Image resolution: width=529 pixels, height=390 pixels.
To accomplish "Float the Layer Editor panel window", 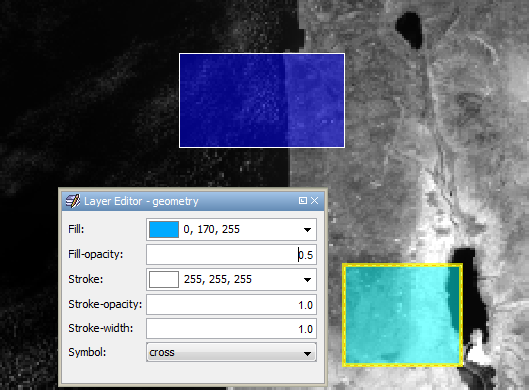I will point(303,201).
